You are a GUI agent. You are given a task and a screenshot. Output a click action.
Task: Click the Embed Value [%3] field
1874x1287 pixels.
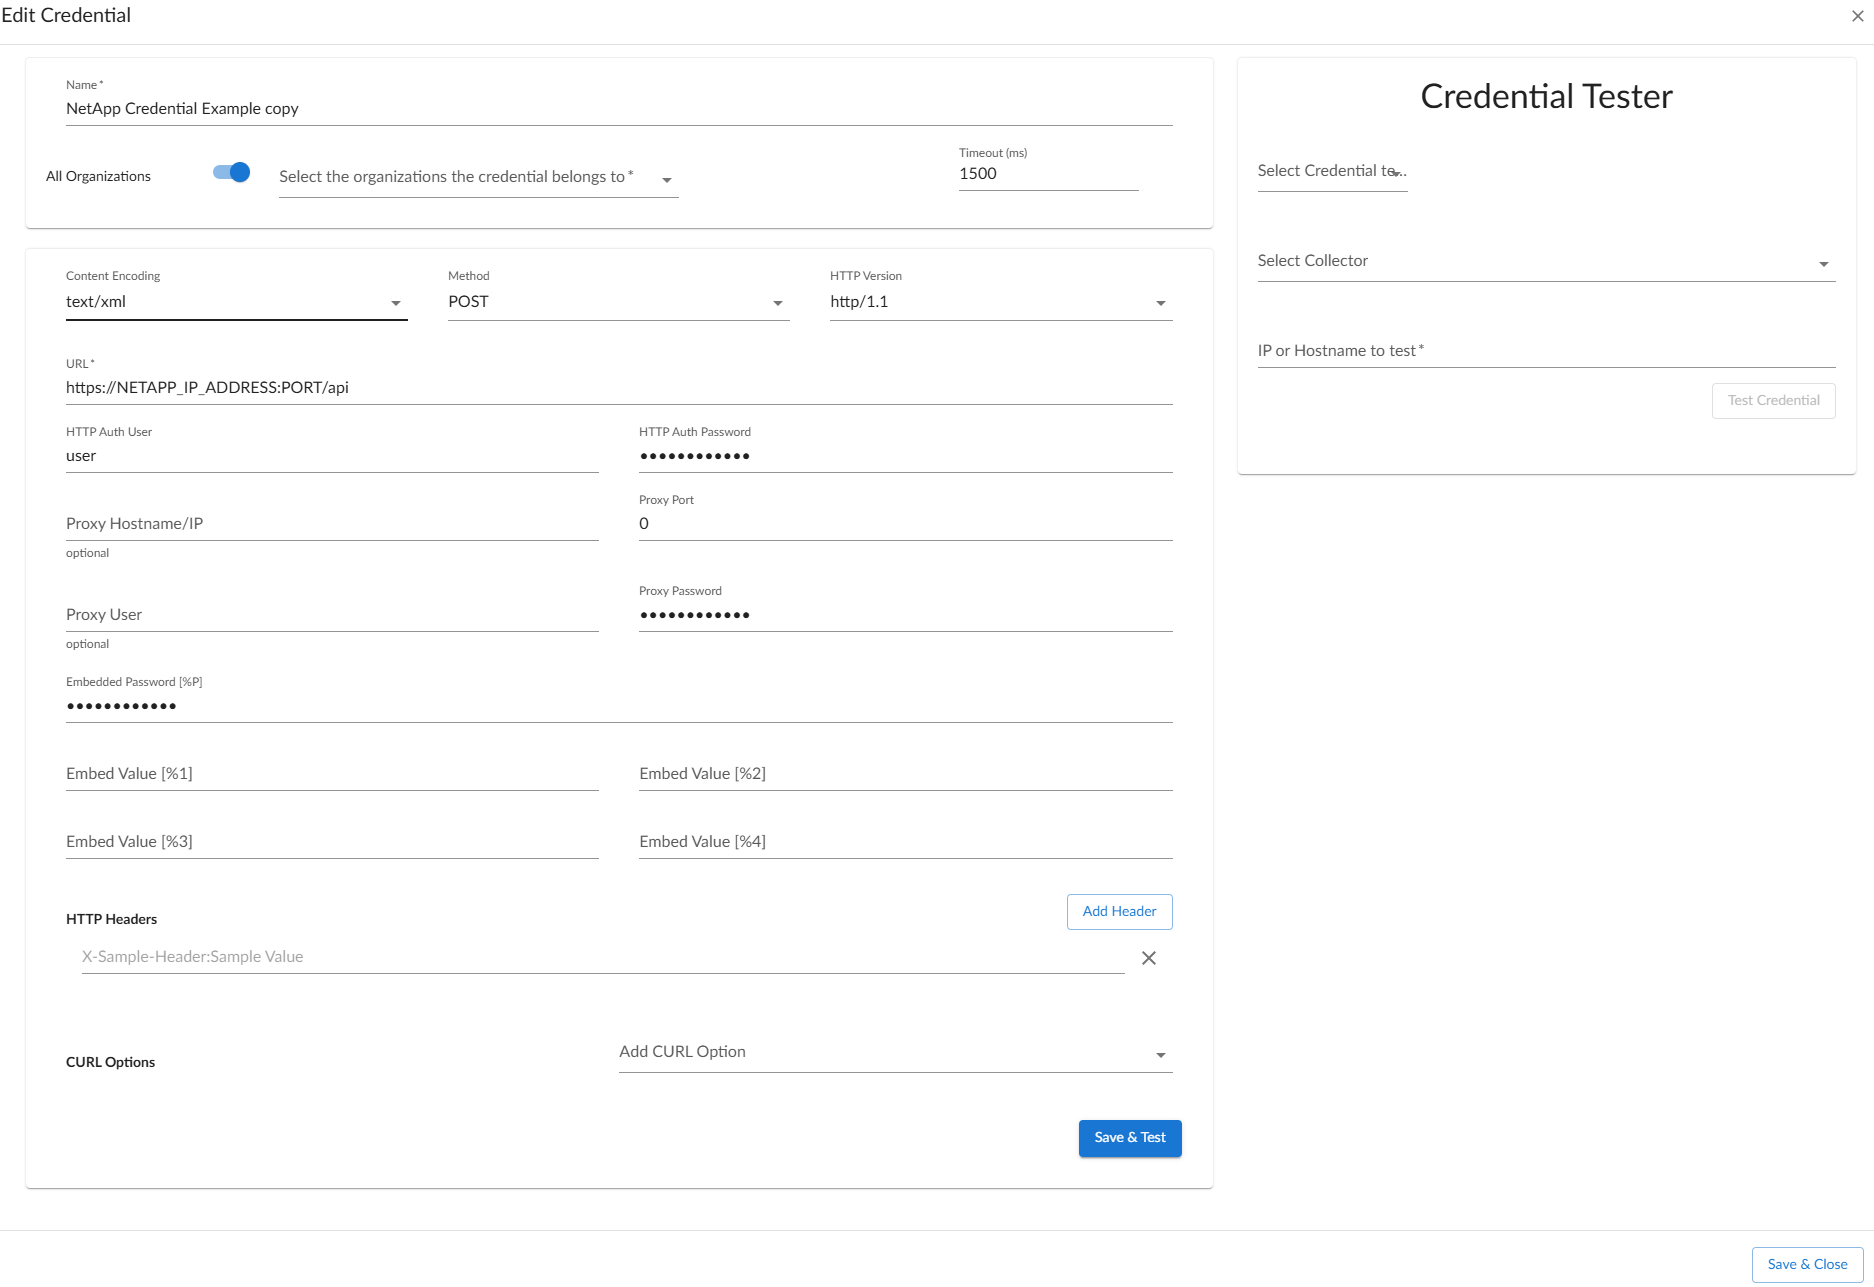coord(332,842)
